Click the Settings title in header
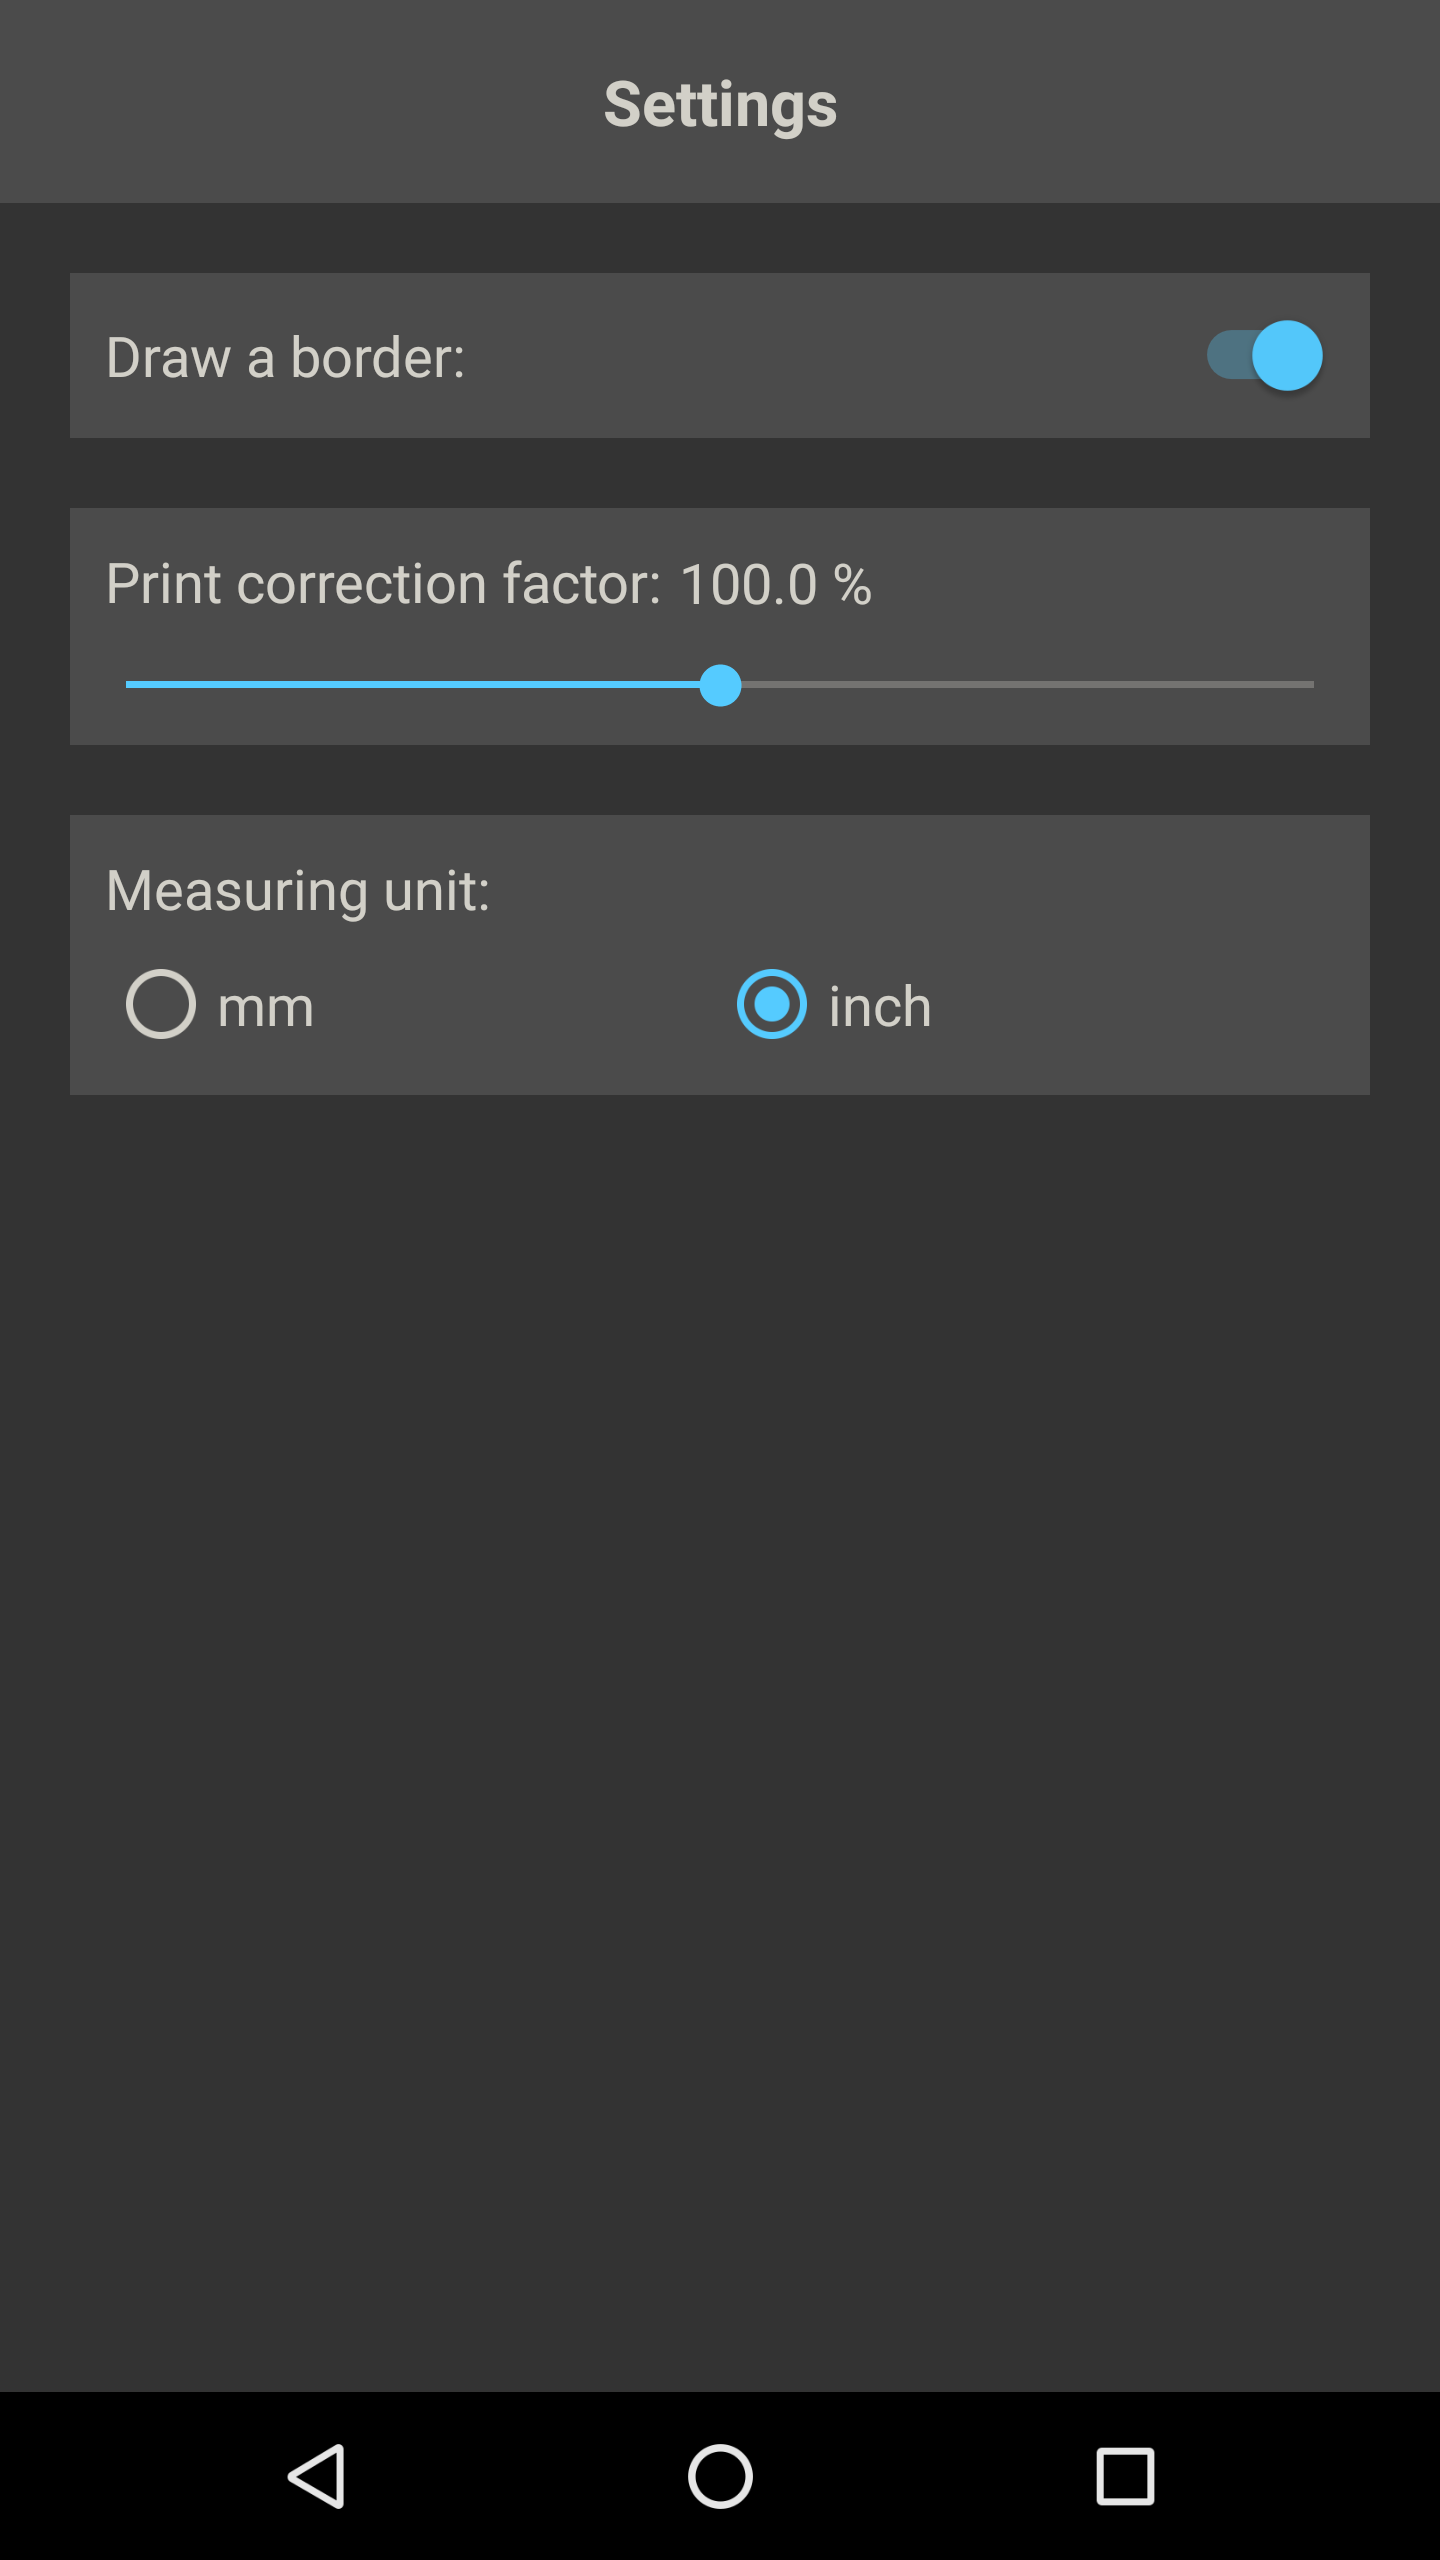 tap(720, 104)
